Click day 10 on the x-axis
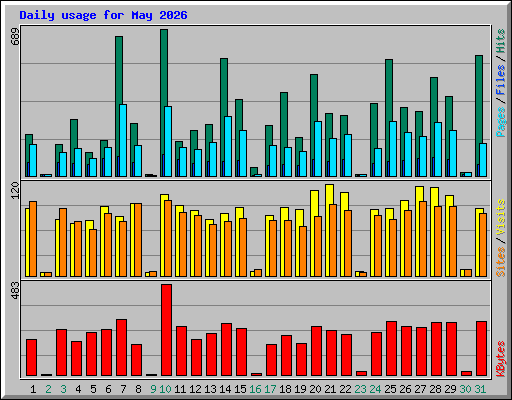This screenshot has width=512, height=400. point(165,389)
